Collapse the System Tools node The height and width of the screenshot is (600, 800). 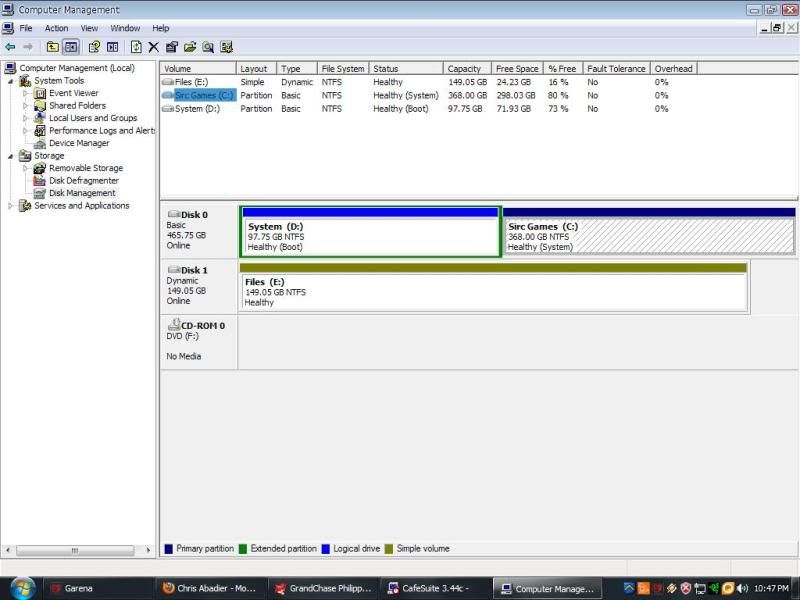click(x=12, y=81)
